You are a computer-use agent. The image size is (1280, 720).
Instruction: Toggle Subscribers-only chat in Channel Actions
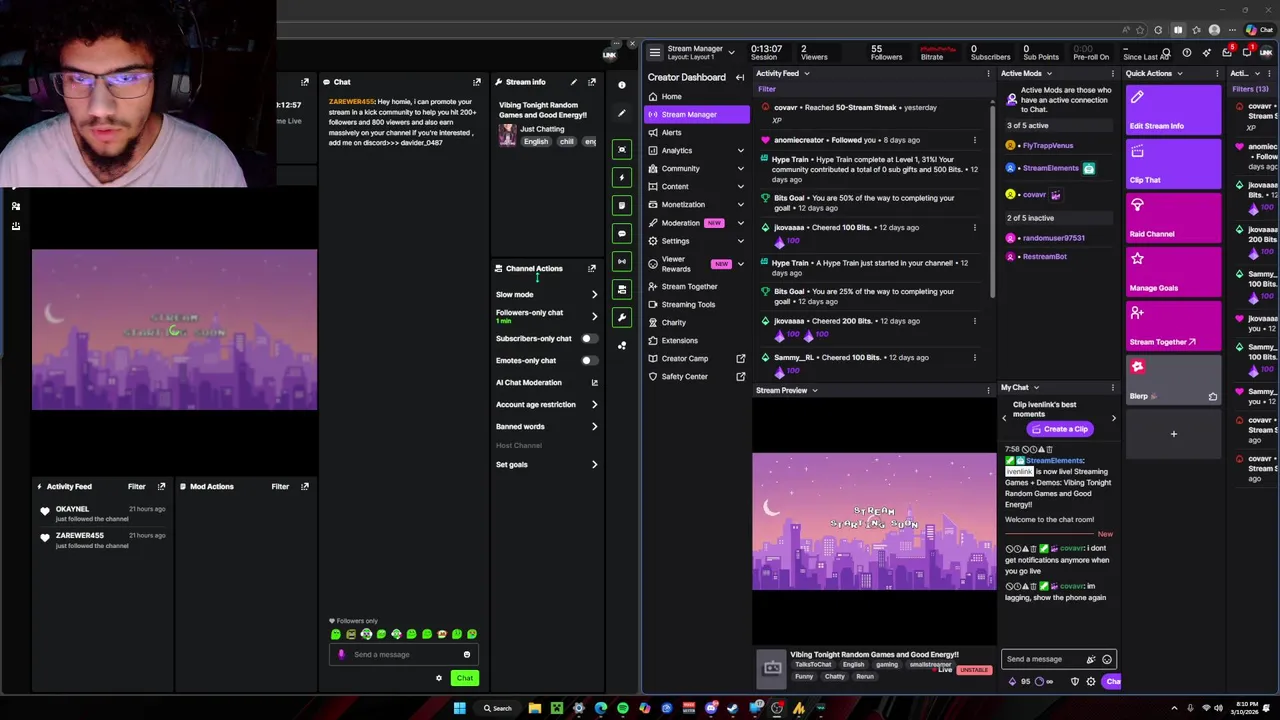point(589,339)
